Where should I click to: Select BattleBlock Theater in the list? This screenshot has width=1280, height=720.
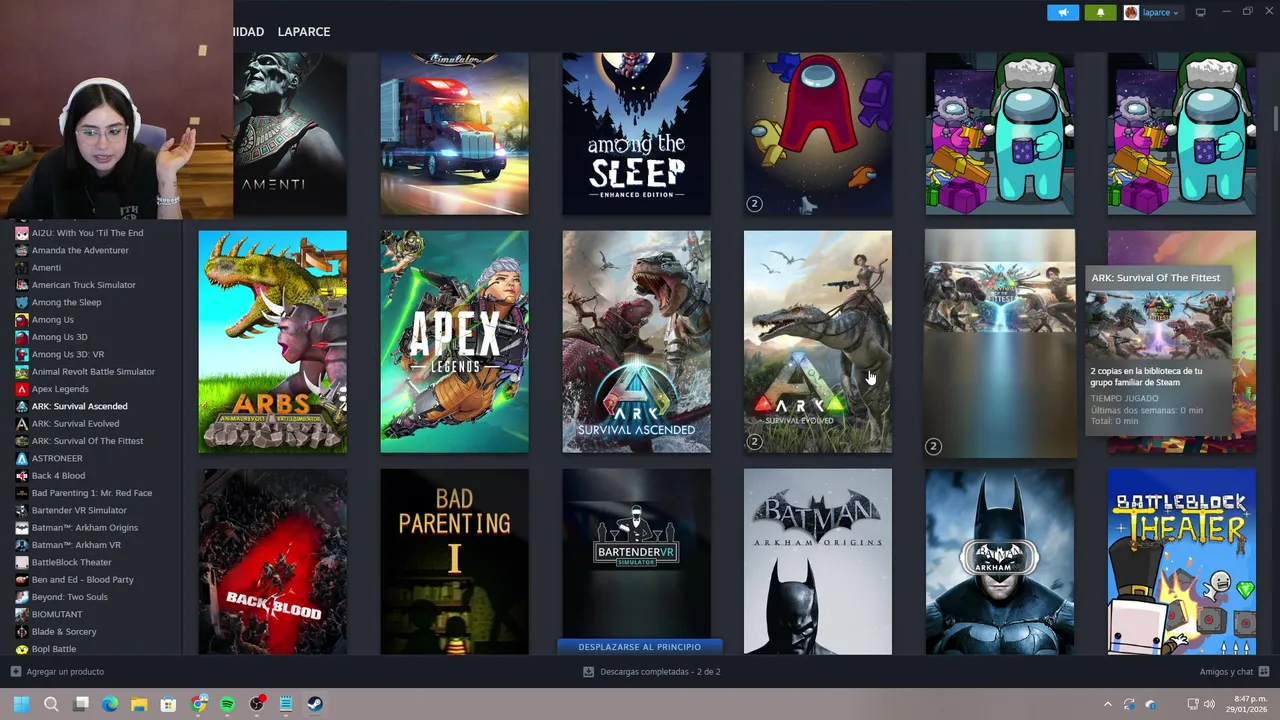(x=71, y=562)
